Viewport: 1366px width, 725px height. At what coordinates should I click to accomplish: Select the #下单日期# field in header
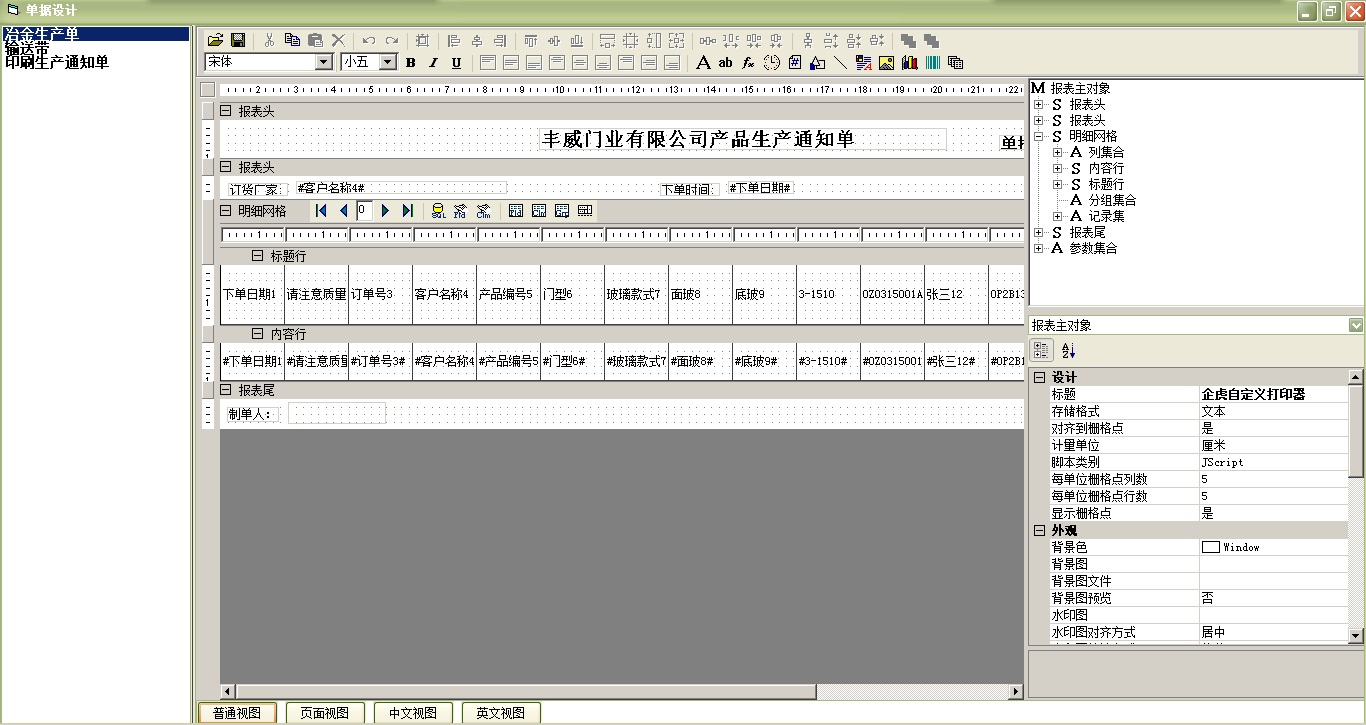click(x=760, y=188)
